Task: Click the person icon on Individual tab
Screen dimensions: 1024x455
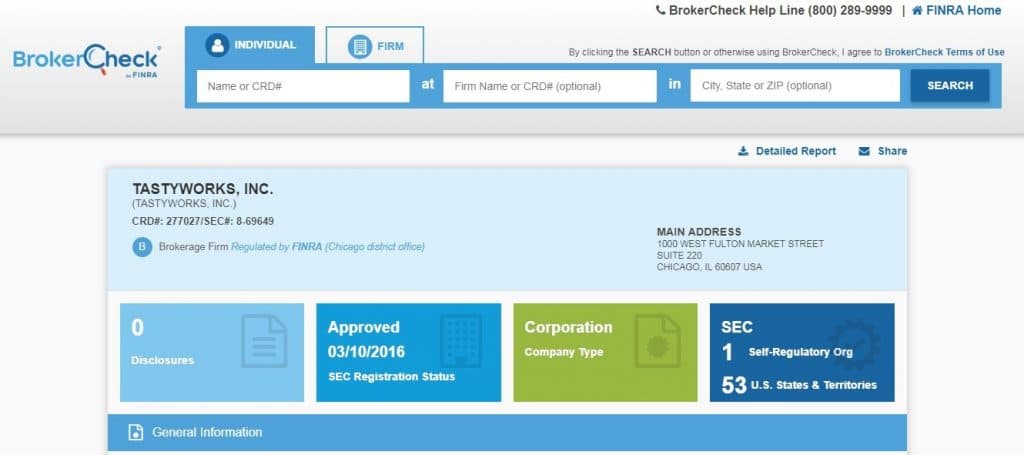Action: pyautogui.click(x=217, y=45)
